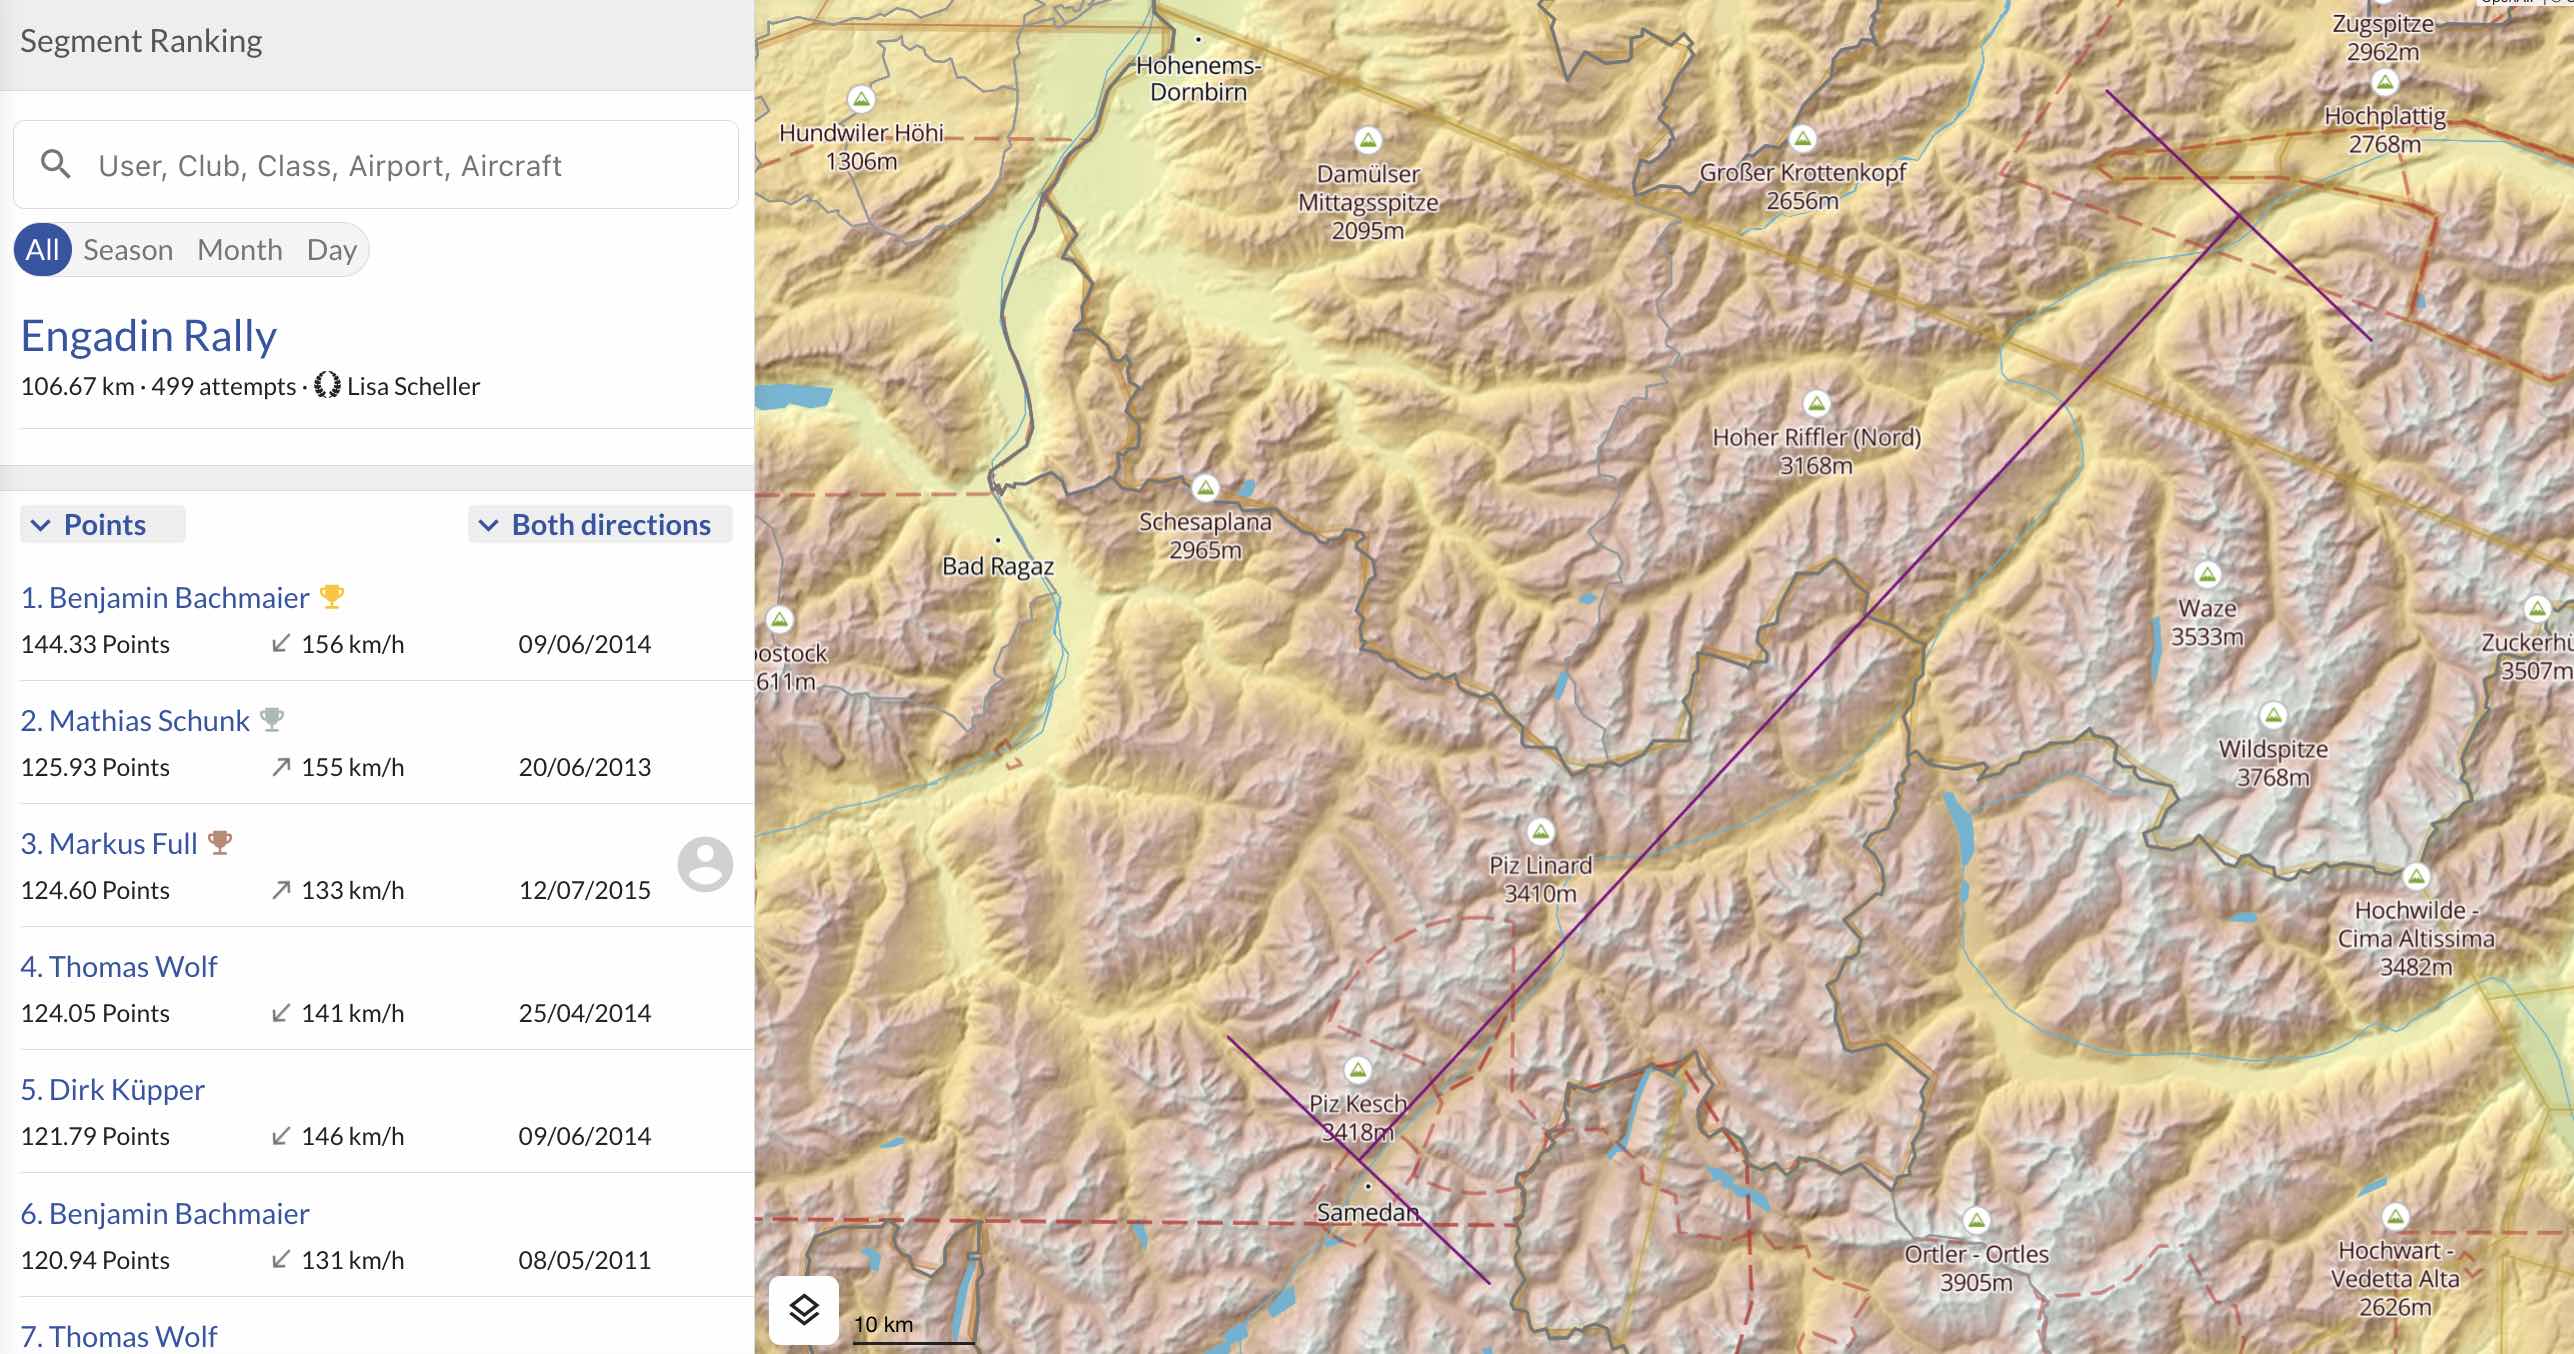Click the Ortler - Ortles peak marker
Viewport: 2574px width, 1354px height.
1976,1220
